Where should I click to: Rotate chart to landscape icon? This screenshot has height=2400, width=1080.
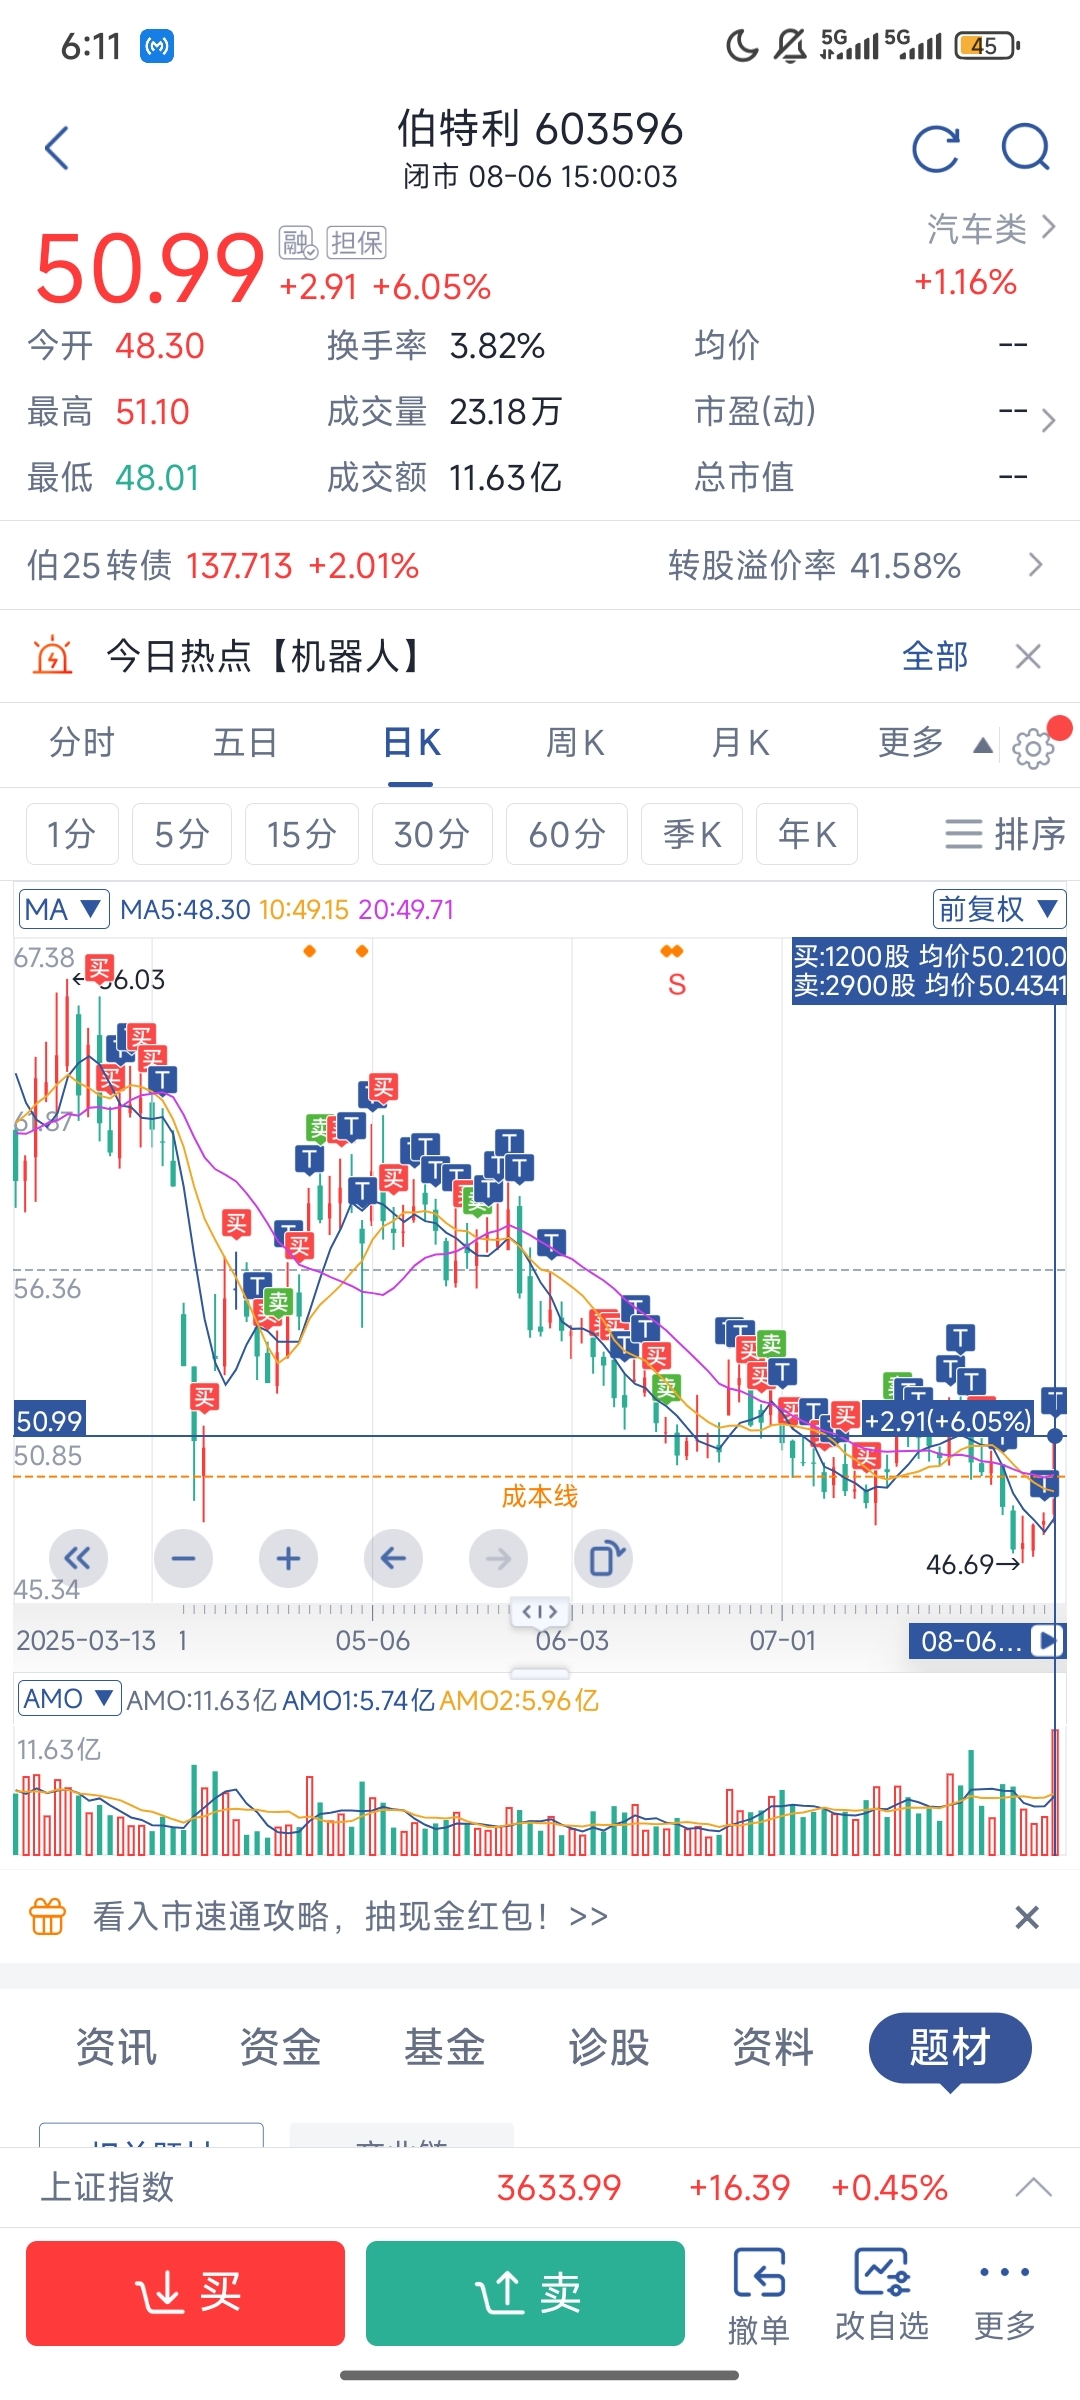coord(603,1558)
